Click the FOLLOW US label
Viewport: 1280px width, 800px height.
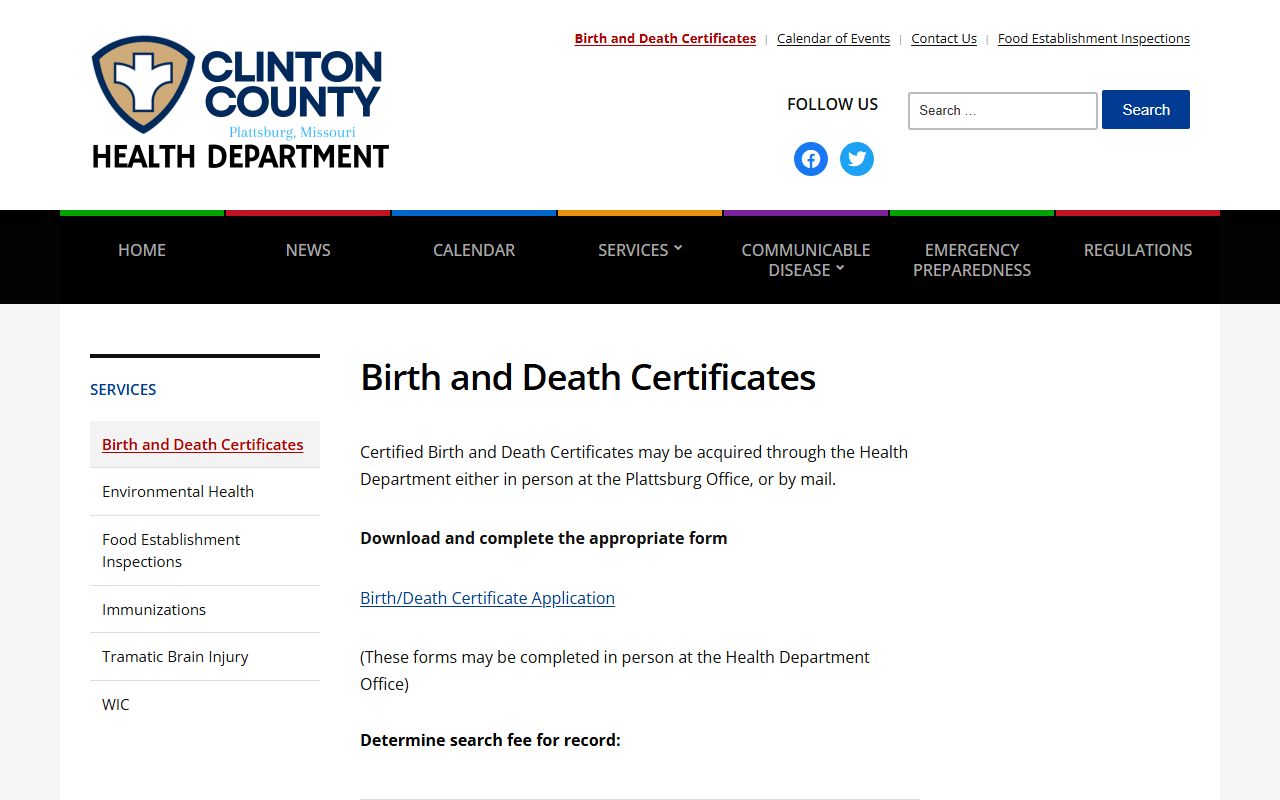pos(832,104)
